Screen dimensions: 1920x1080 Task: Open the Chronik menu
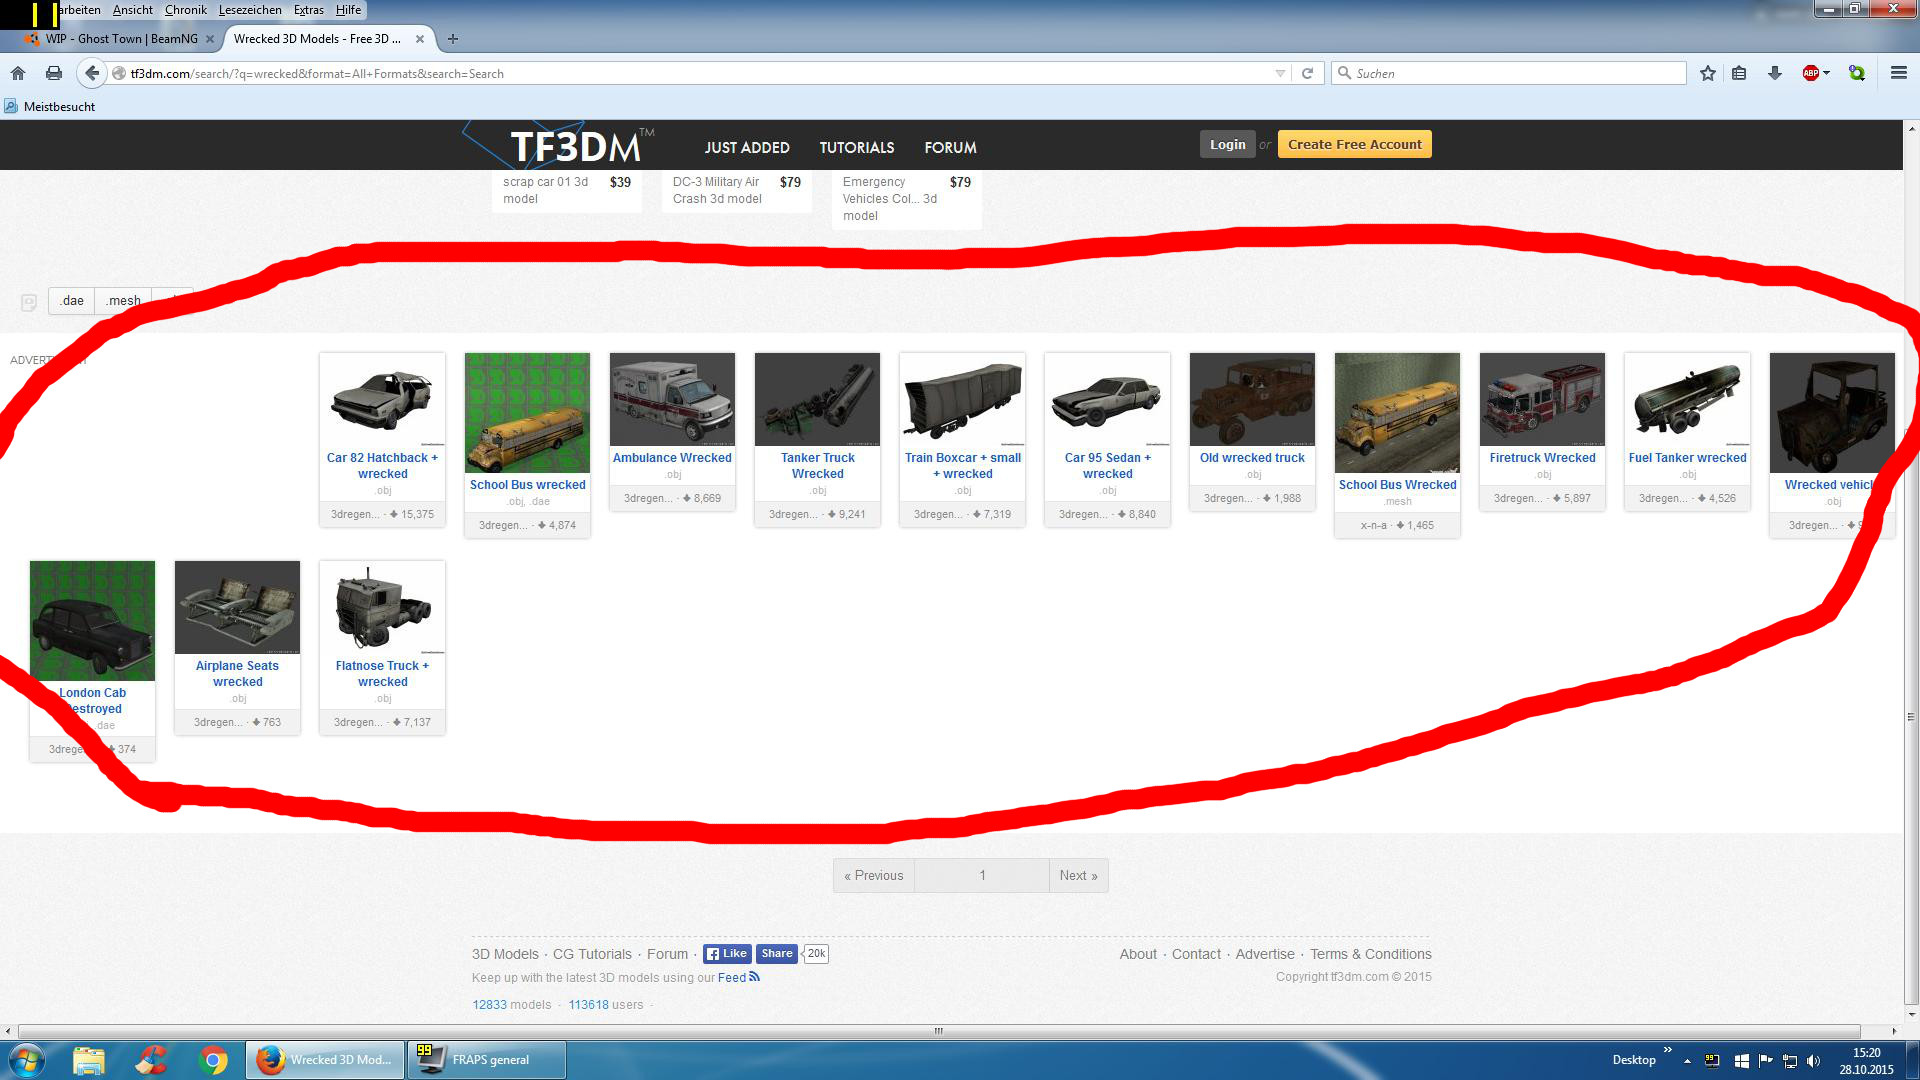point(186,10)
